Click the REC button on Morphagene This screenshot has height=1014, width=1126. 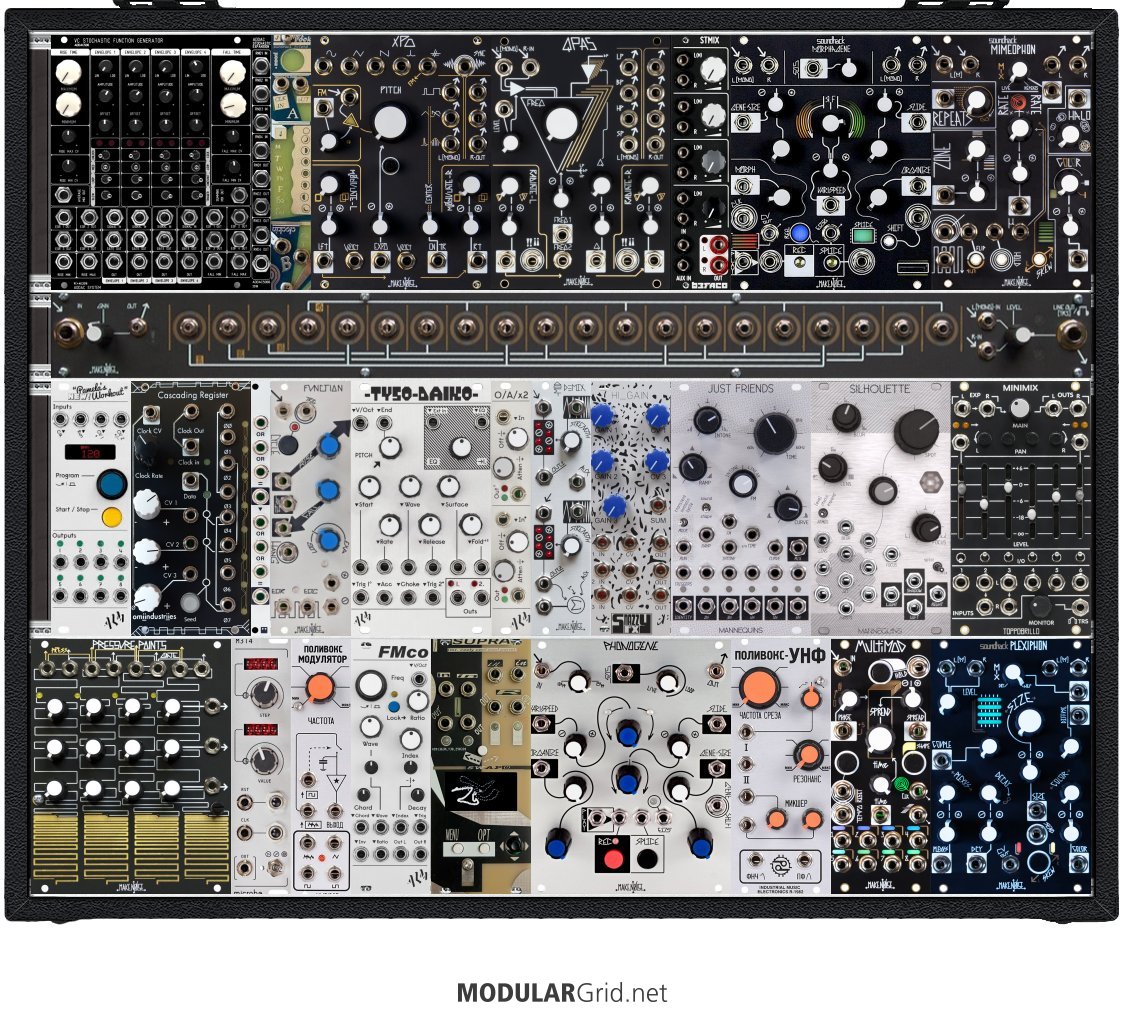coord(798,264)
